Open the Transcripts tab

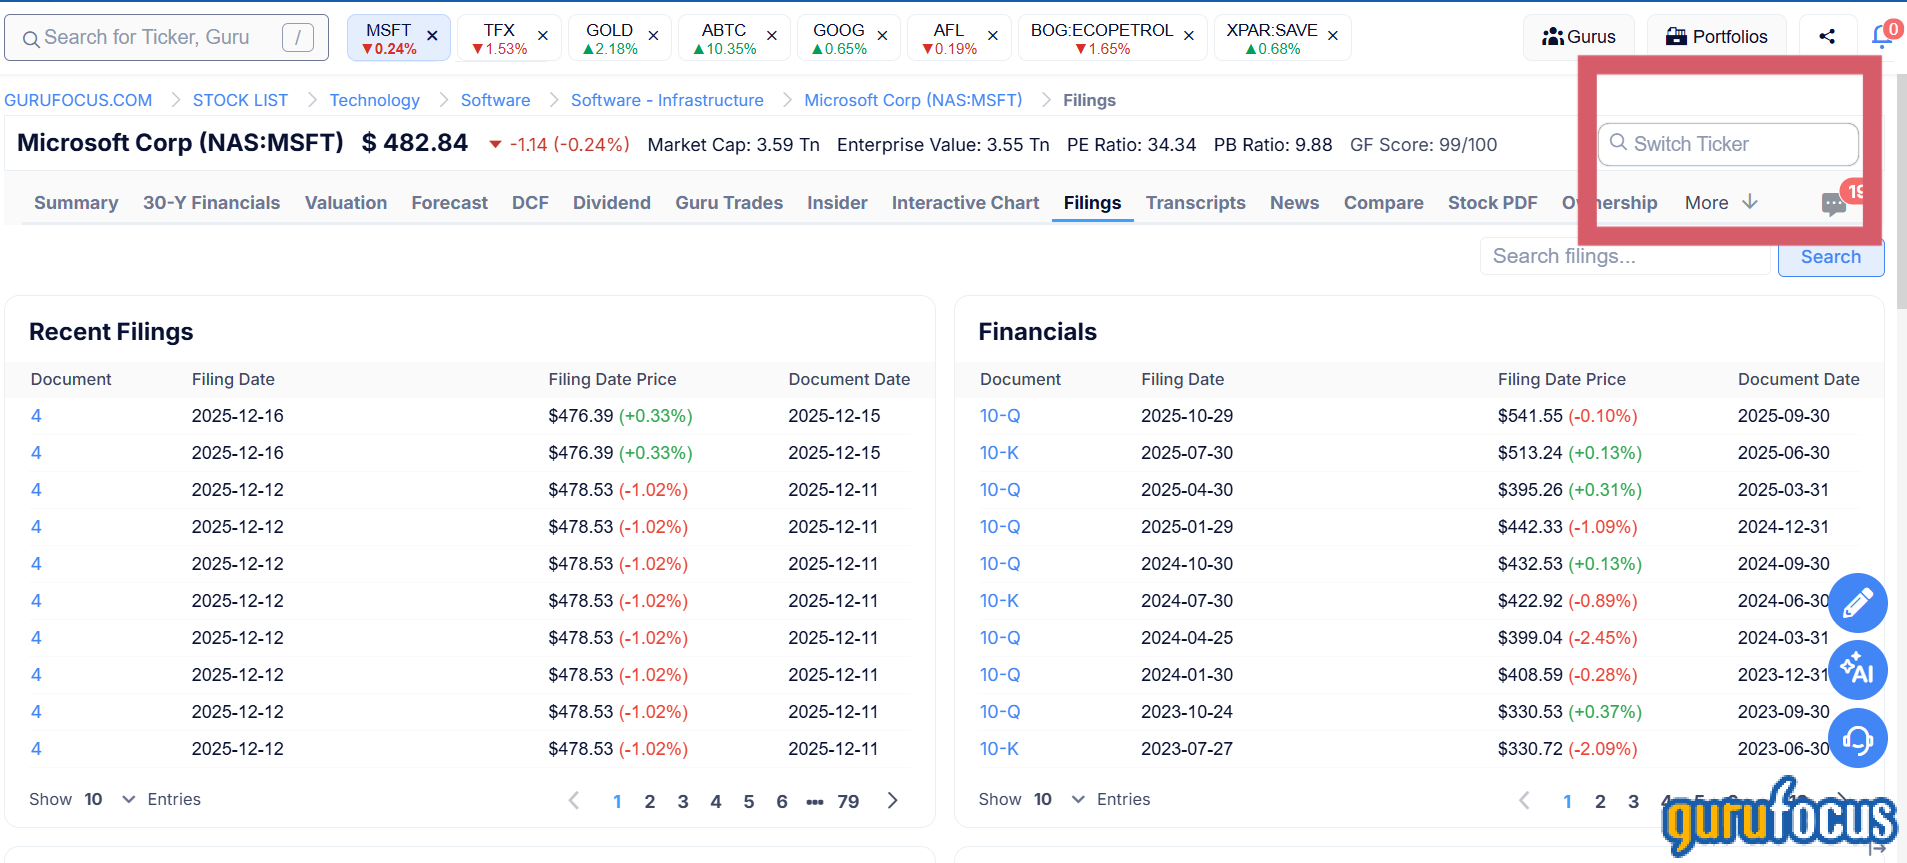point(1196,203)
